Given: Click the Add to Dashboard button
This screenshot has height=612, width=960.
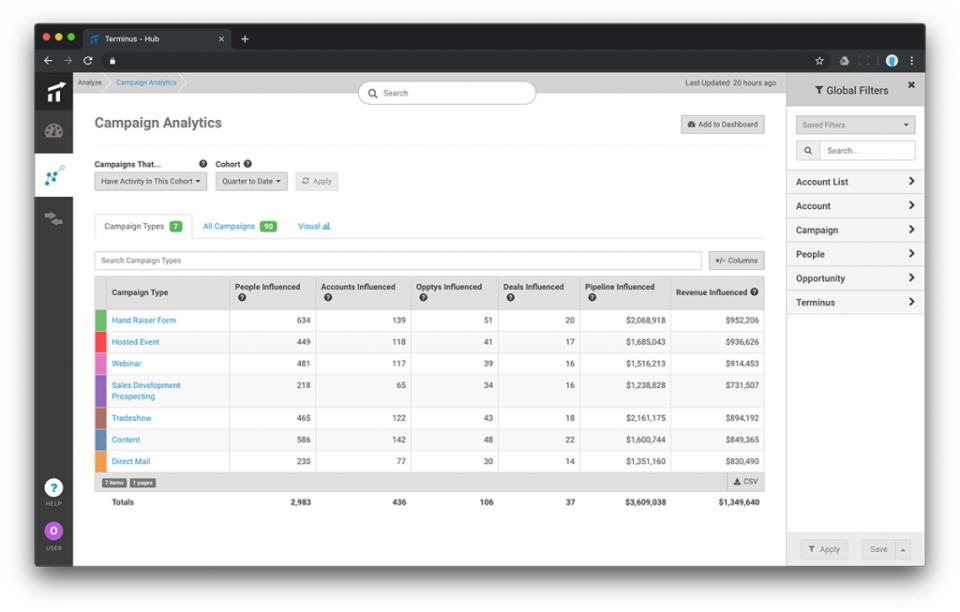Looking at the screenshot, I should tap(722, 124).
